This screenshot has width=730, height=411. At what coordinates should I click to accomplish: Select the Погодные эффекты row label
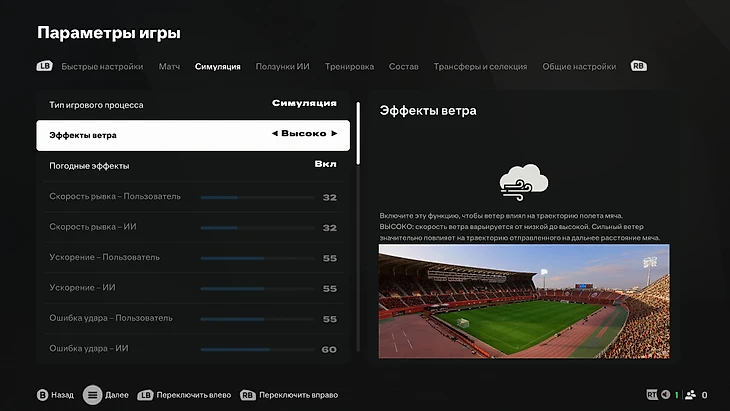(x=89, y=166)
